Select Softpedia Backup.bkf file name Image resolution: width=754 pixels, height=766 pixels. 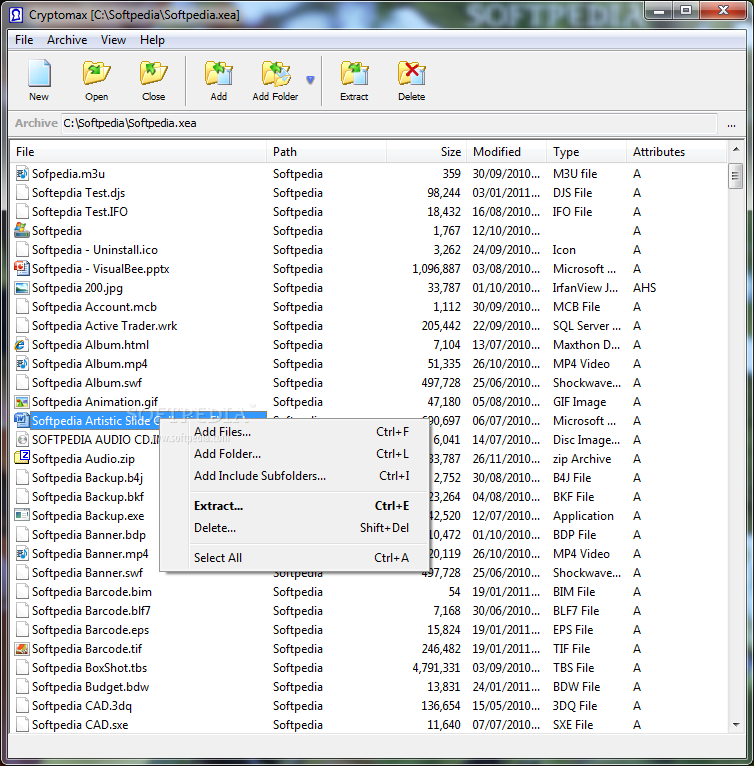[88, 497]
